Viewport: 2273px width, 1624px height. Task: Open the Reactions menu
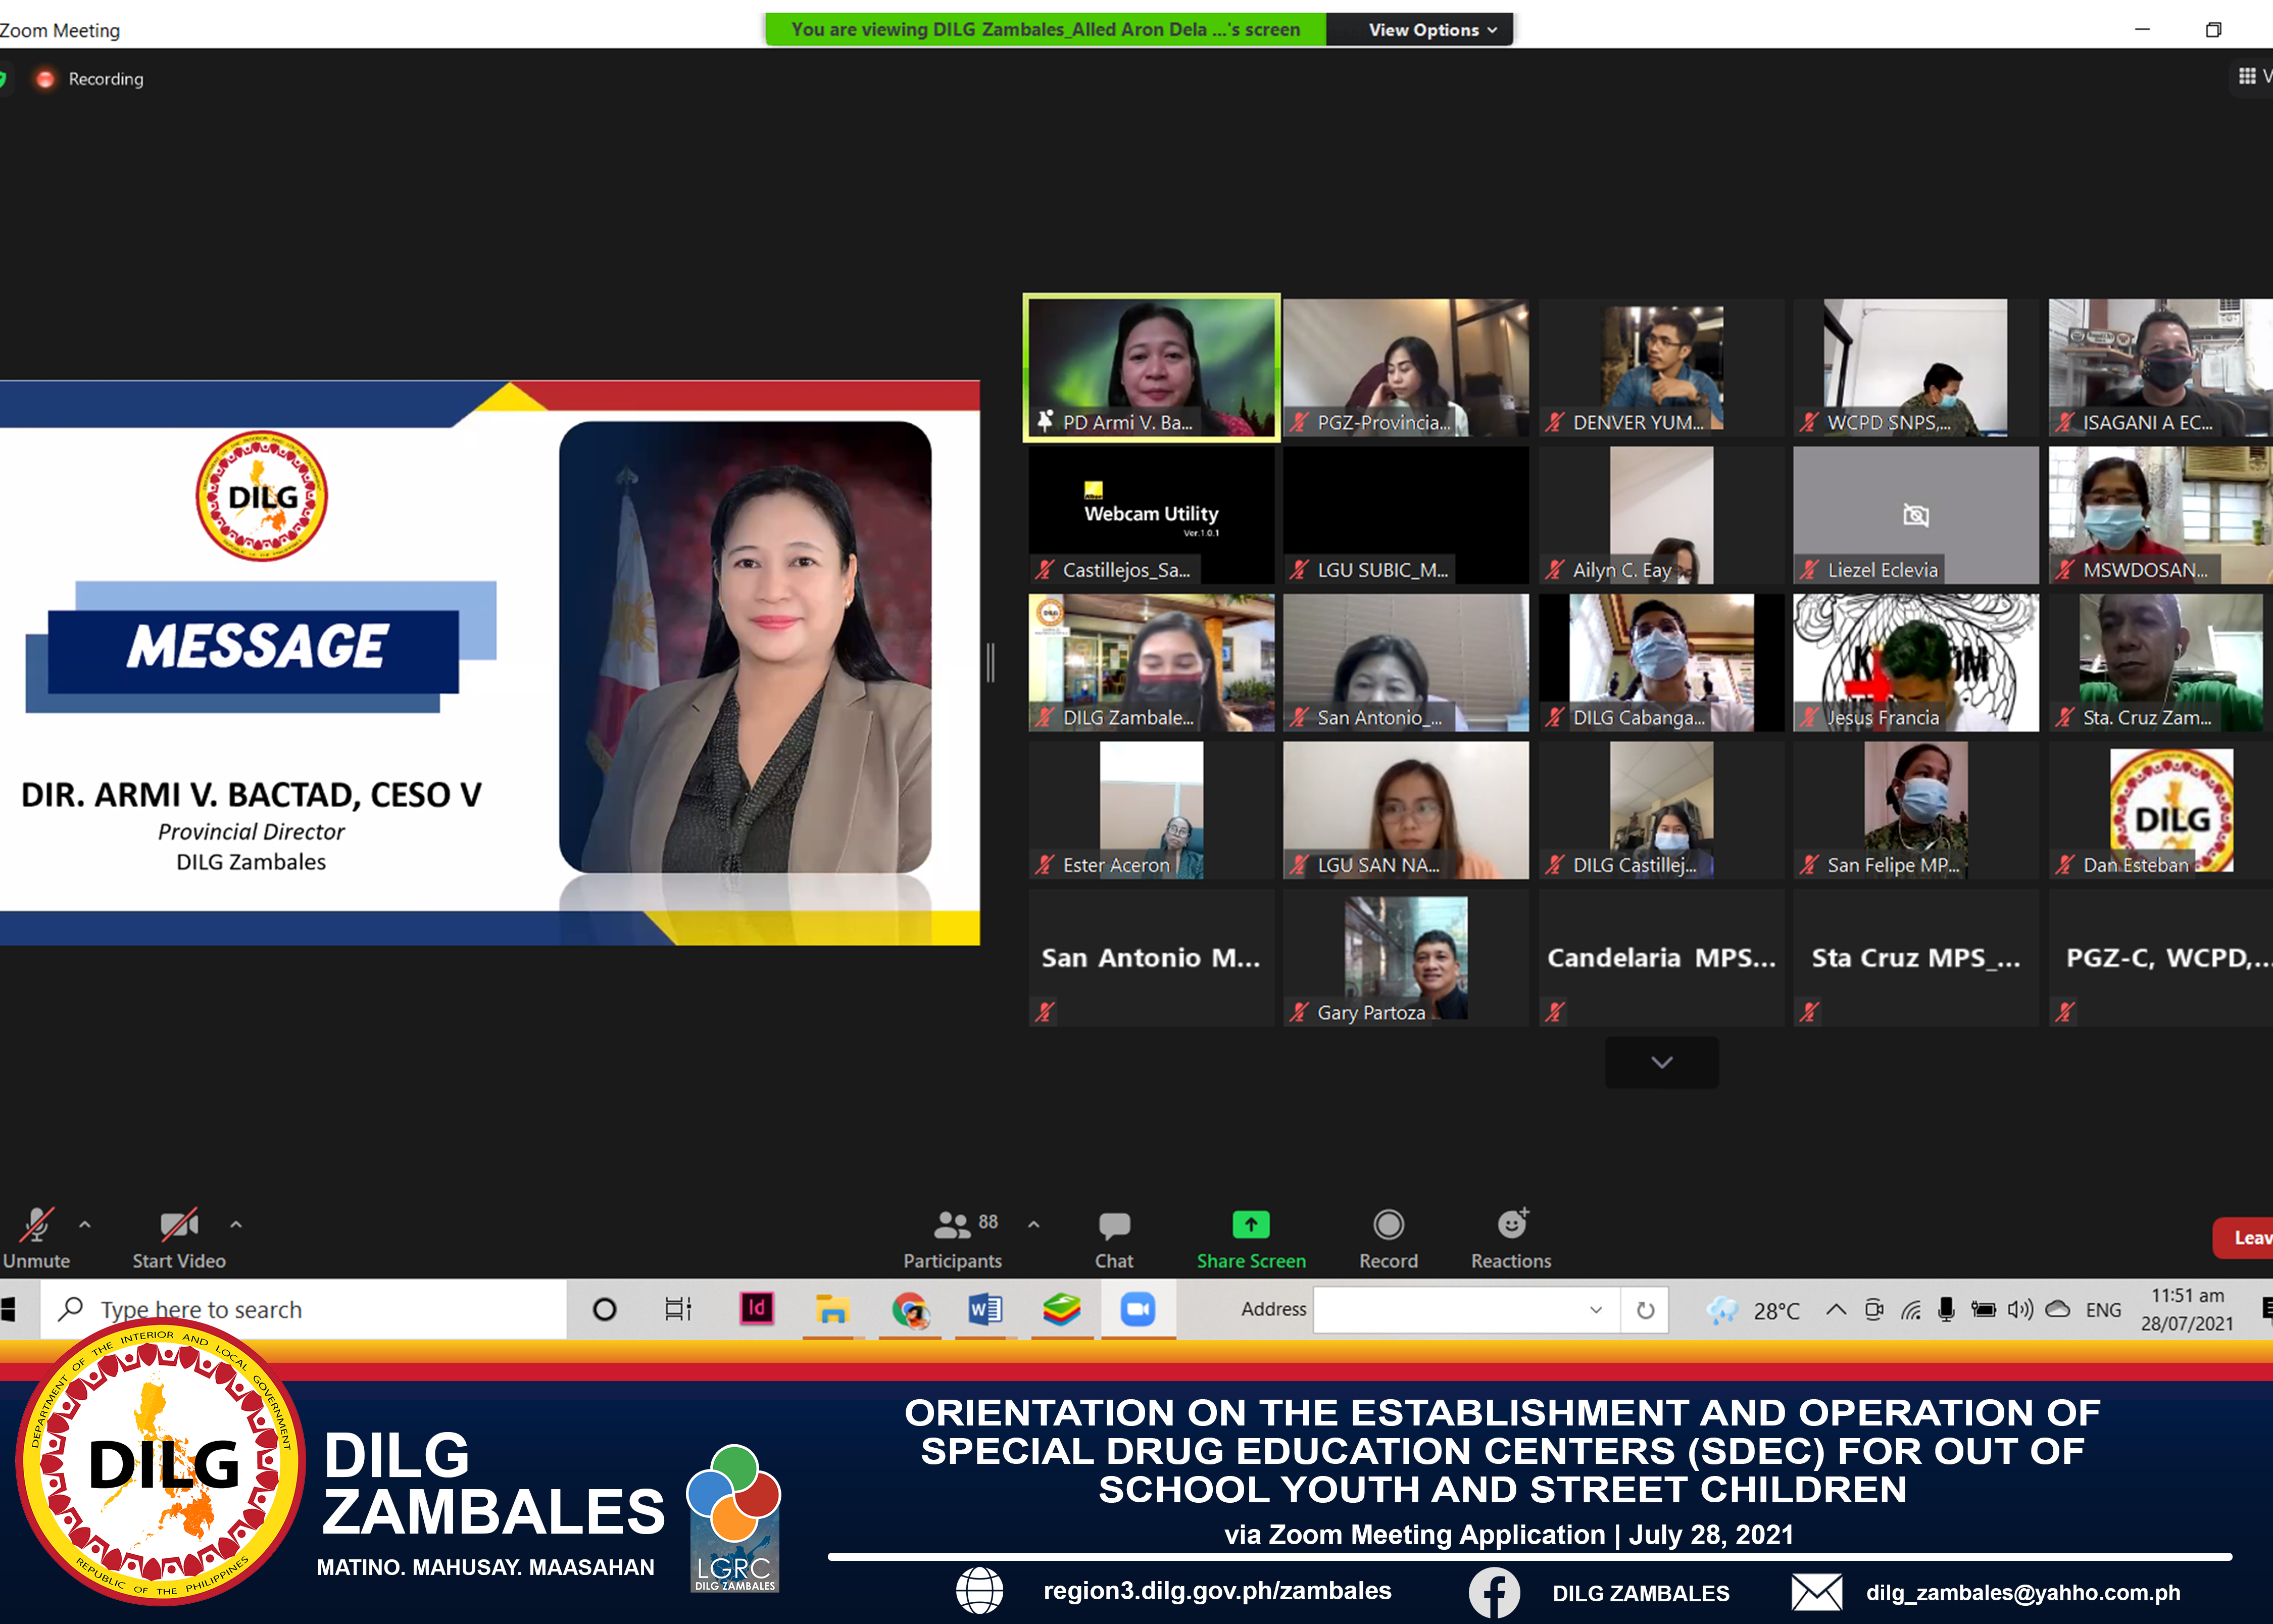click(1511, 1239)
